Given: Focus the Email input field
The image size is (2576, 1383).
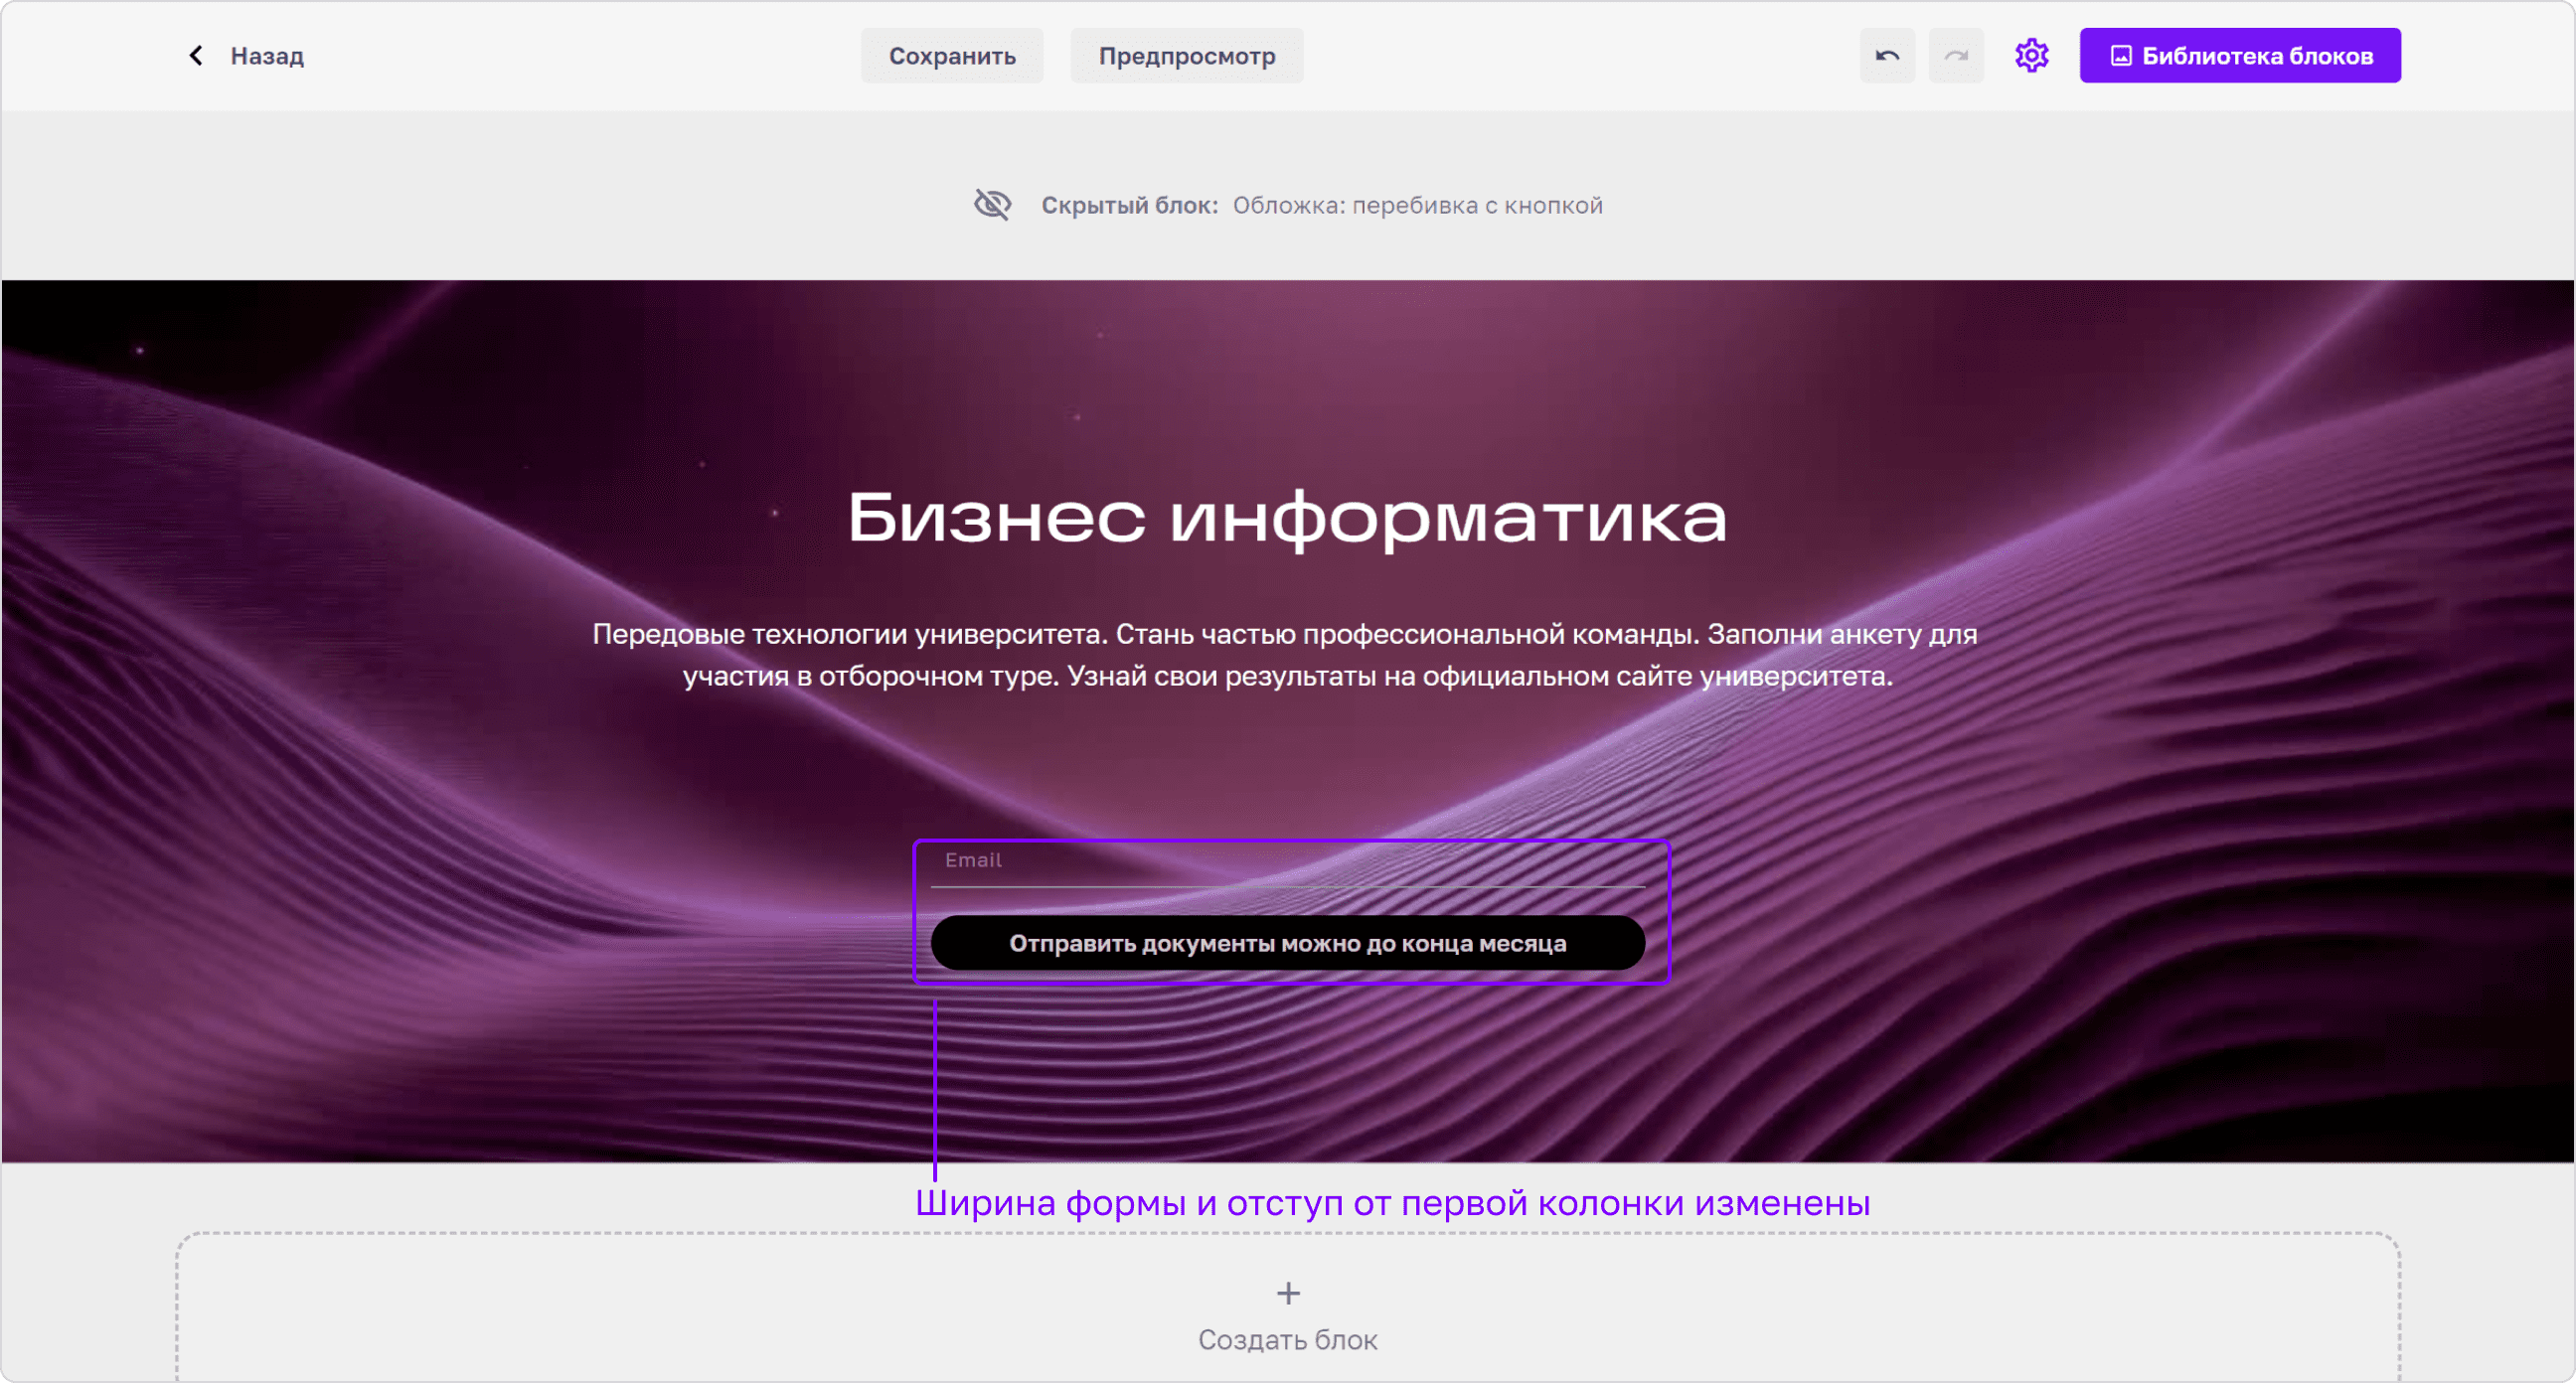Looking at the screenshot, I should click(x=1287, y=863).
